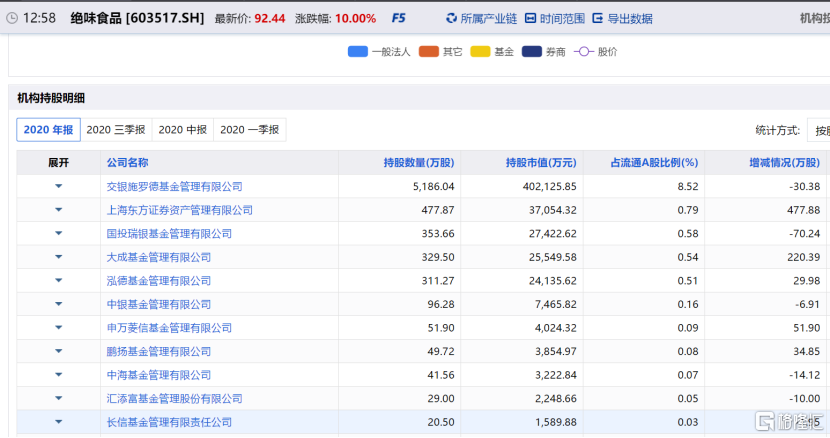The image size is (830, 438).
Task: Open the 所属产业链 link
Action: point(488,19)
